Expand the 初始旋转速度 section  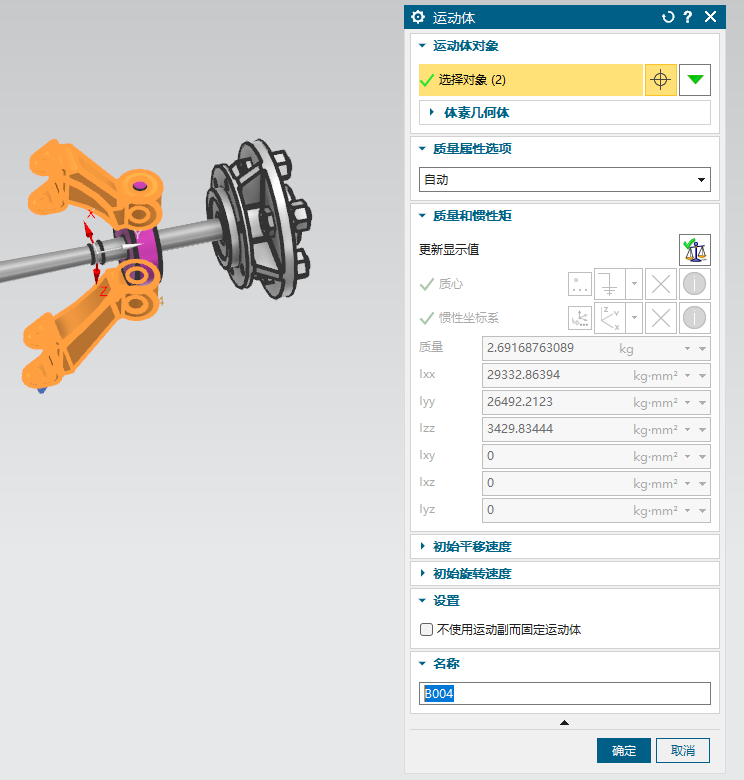click(471, 573)
